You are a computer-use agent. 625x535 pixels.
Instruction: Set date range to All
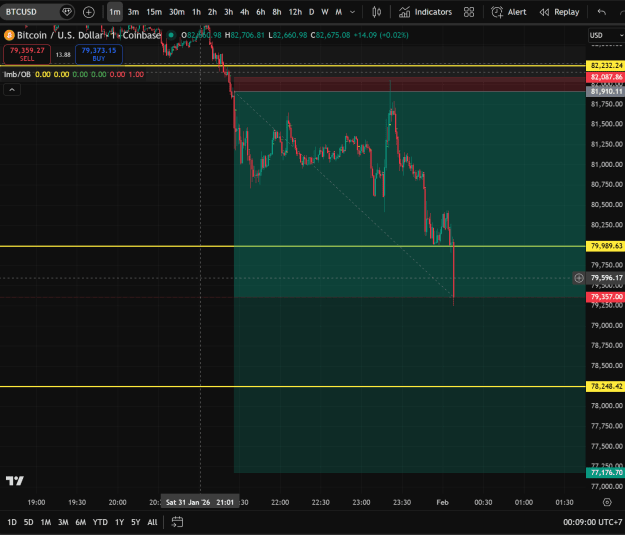click(x=152, y=522)
